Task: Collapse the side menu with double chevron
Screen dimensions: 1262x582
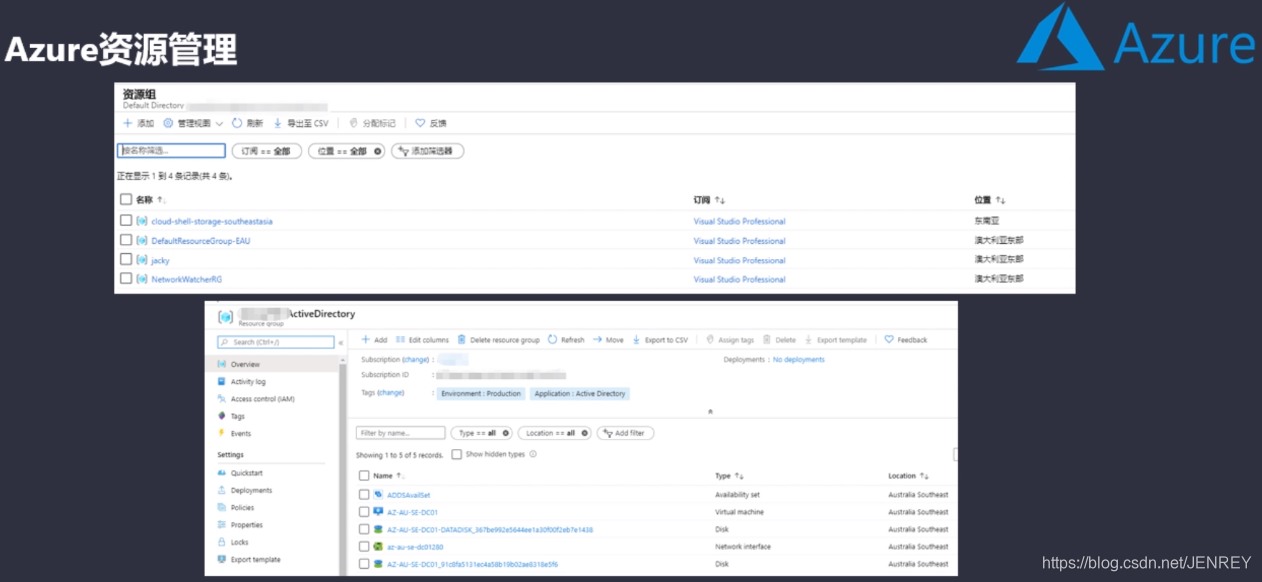Action: click(x=341, y=342)
